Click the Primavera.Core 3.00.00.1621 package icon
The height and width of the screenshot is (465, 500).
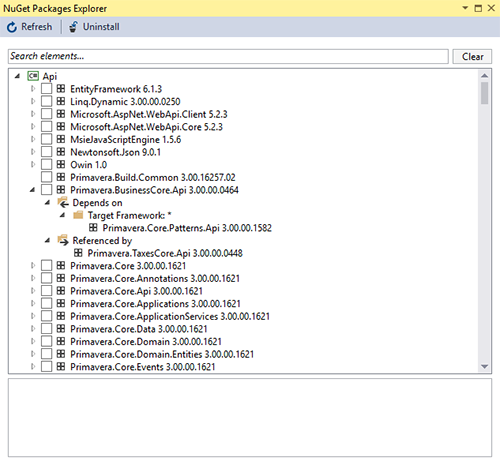point(61,266)
